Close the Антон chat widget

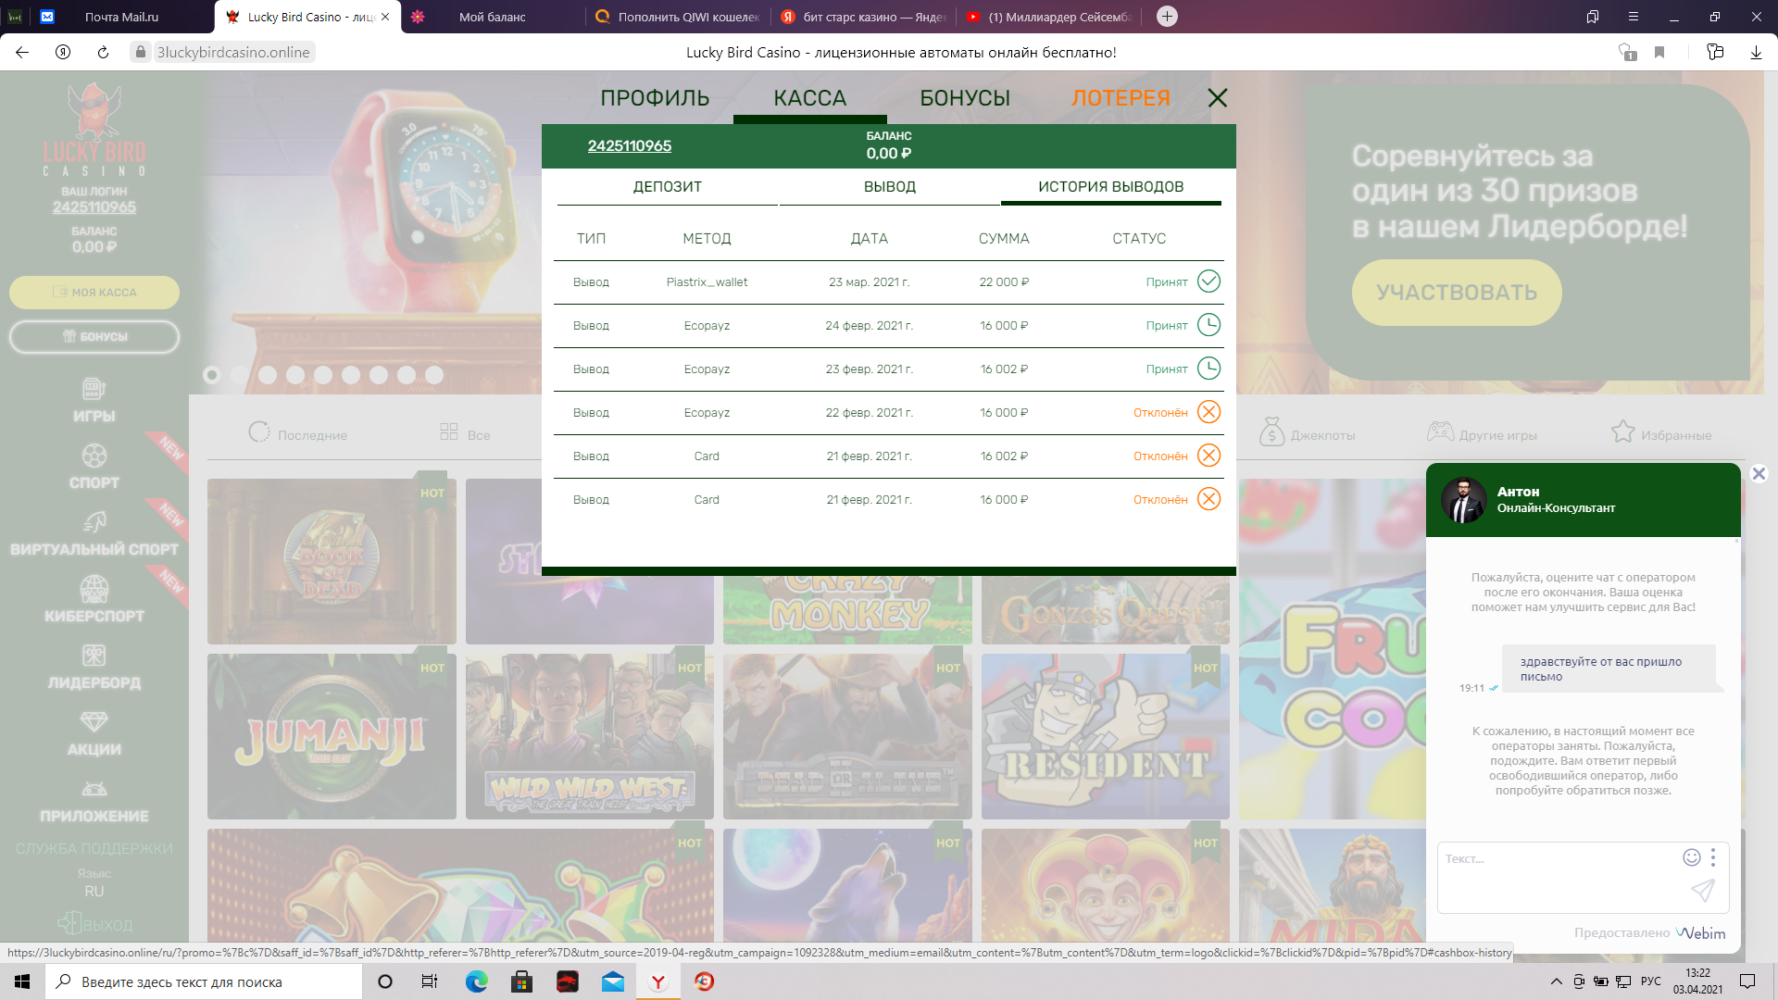point(1759,474)
